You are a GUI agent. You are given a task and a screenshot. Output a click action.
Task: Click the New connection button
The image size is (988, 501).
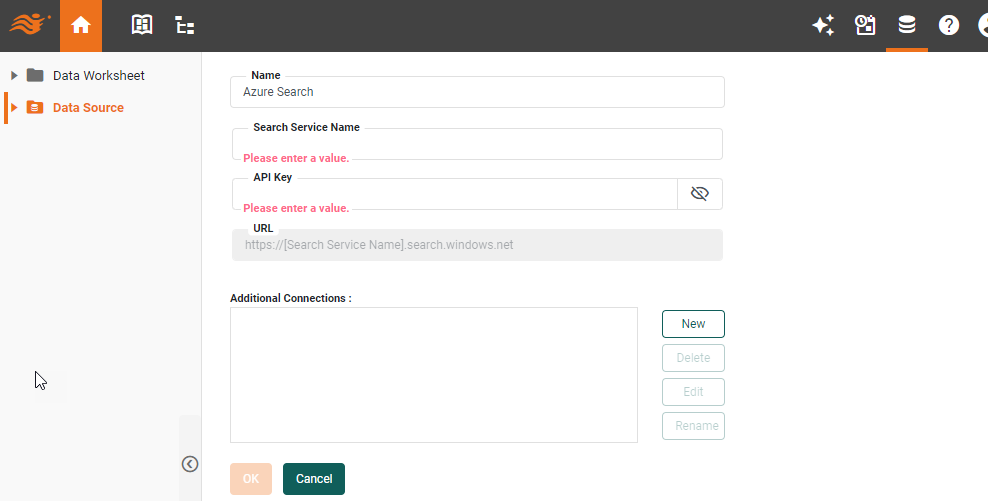693,324
